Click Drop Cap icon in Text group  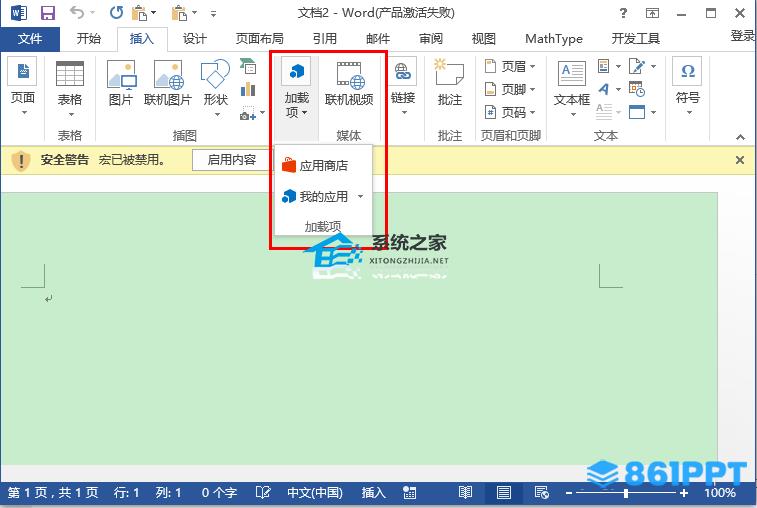[603, 112]
